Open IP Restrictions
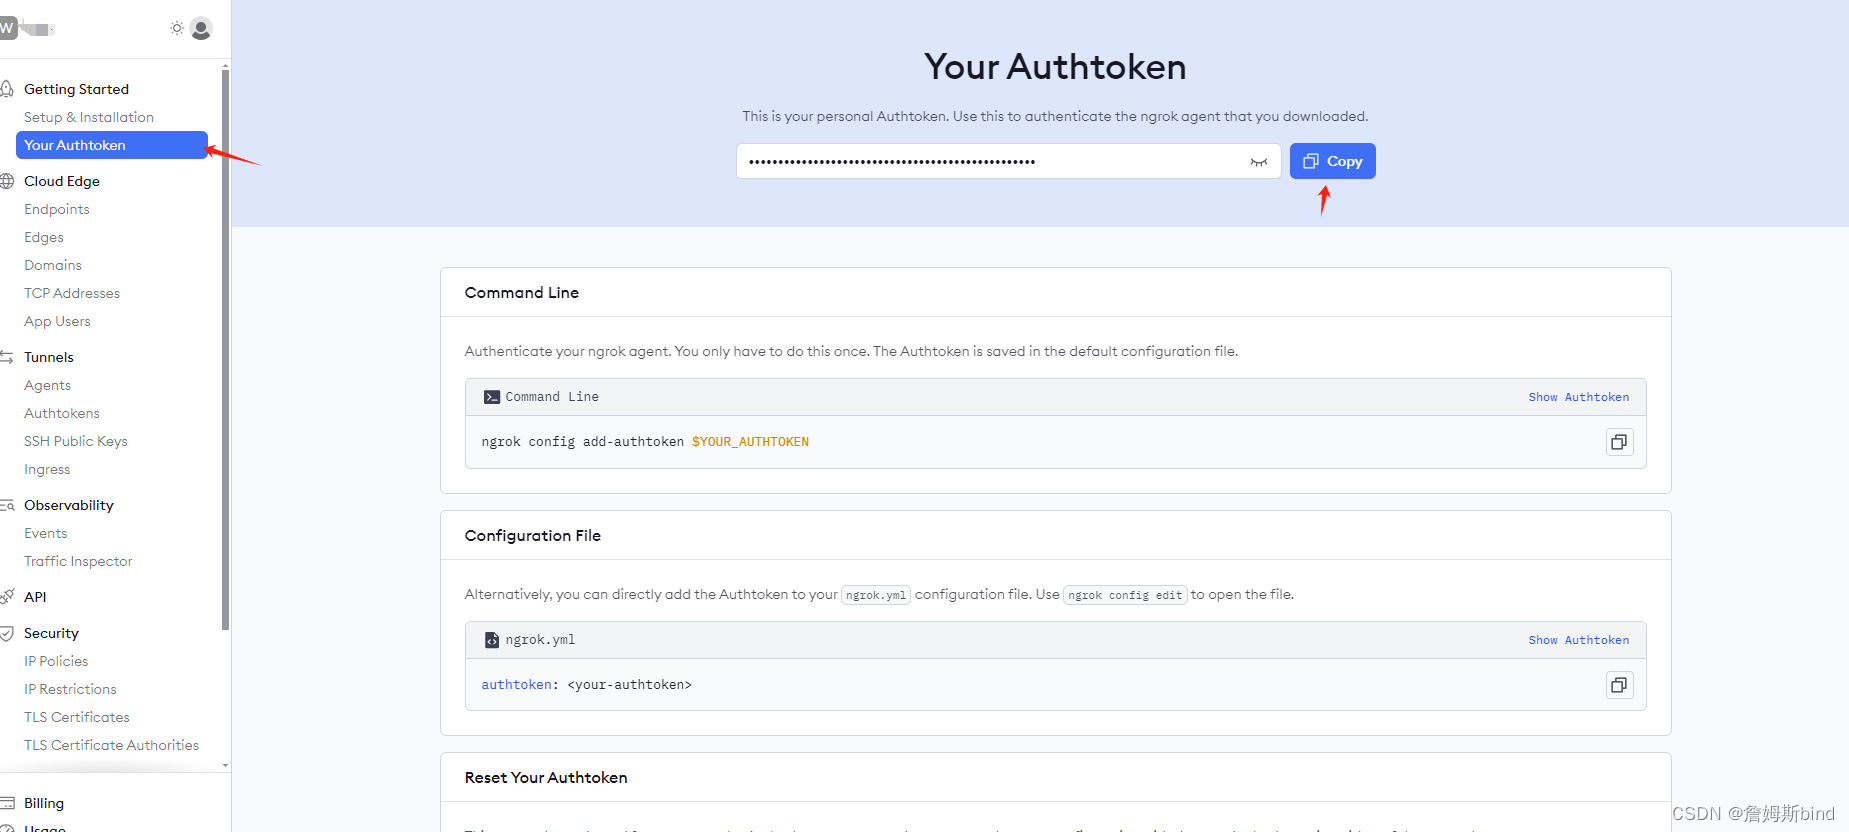This screenshot has height=832, width=1849. (70, 689)
